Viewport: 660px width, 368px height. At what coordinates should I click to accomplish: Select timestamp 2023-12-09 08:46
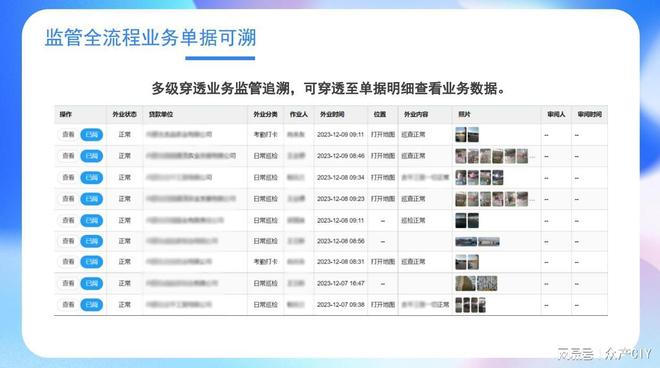pyautogui.click(x=341, y=156)
